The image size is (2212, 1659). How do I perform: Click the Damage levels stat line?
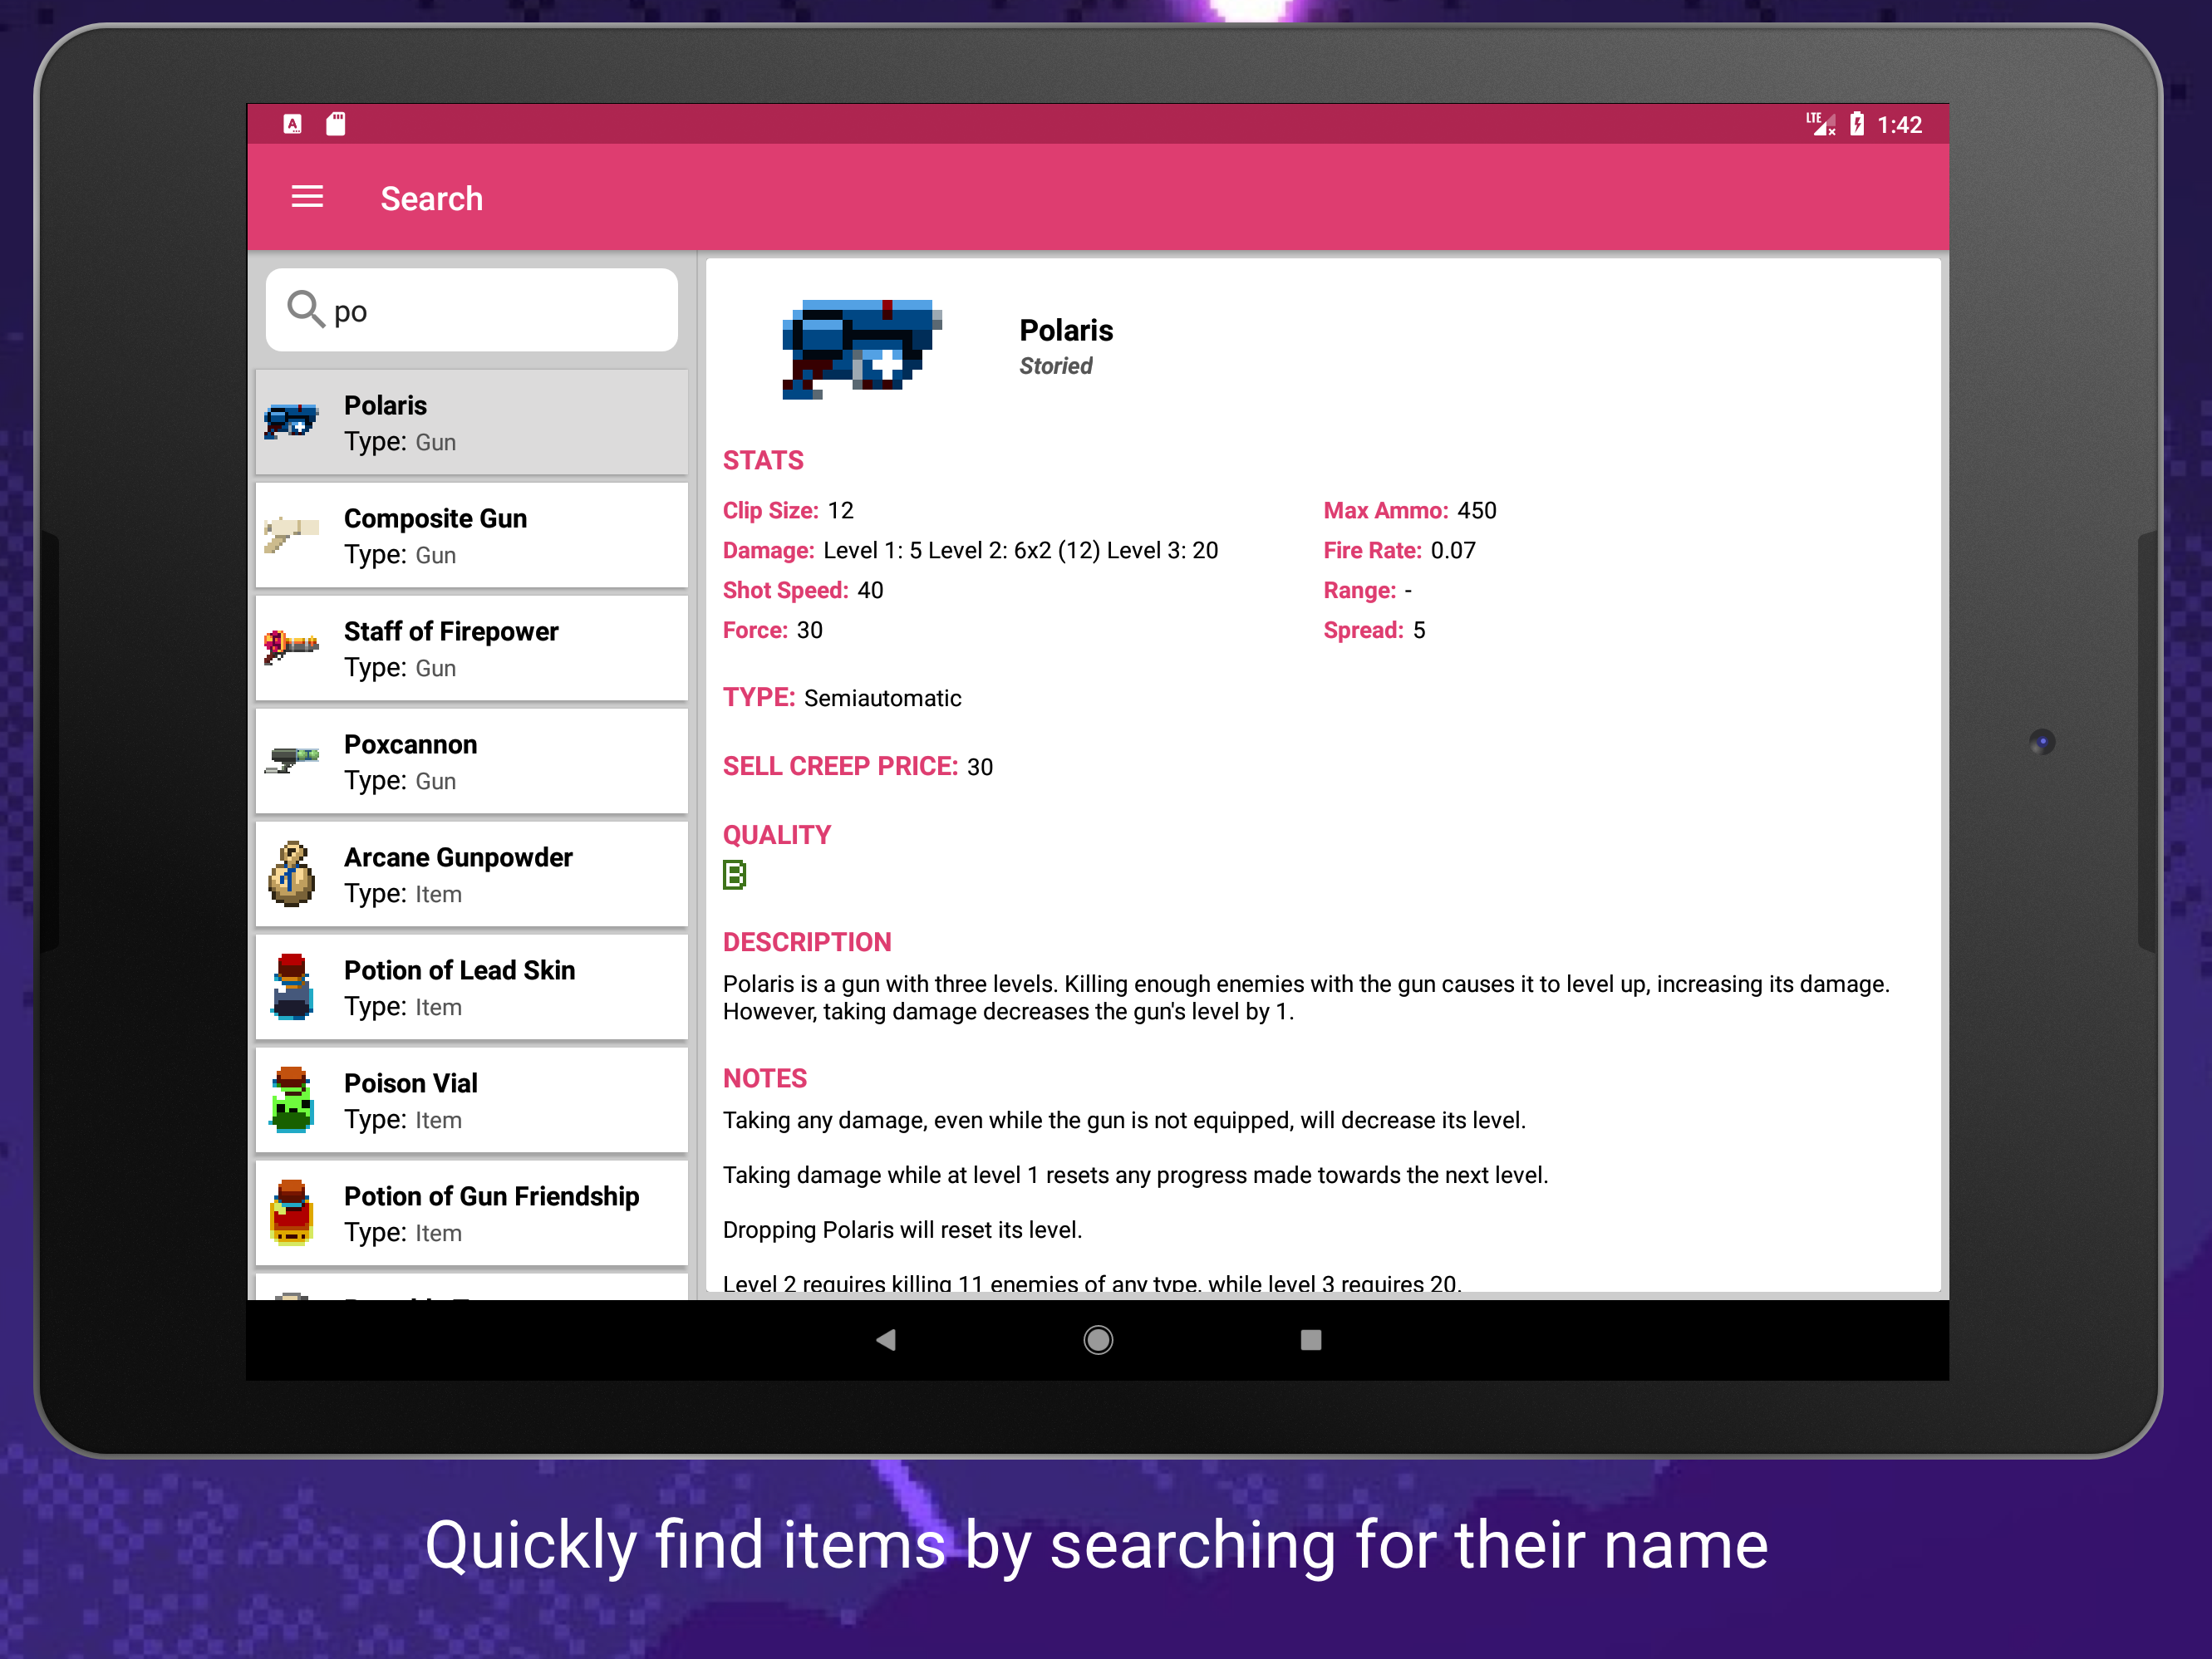(970, 550)
